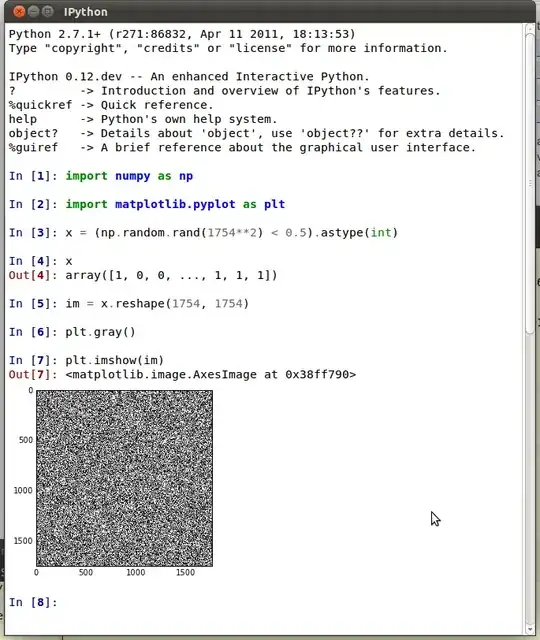
Task: Click the y-axis tick label 1000
Action: (23, 491)
